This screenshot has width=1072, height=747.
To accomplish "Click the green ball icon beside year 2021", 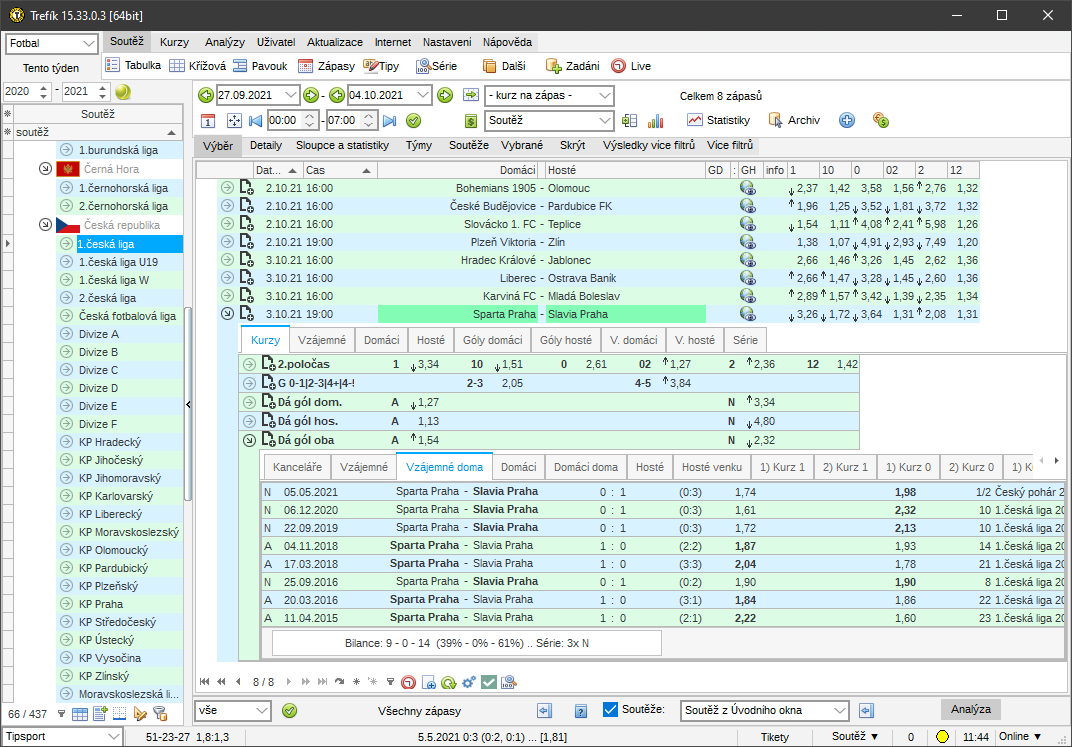I will pyautogui.click(x=123, y=92).
